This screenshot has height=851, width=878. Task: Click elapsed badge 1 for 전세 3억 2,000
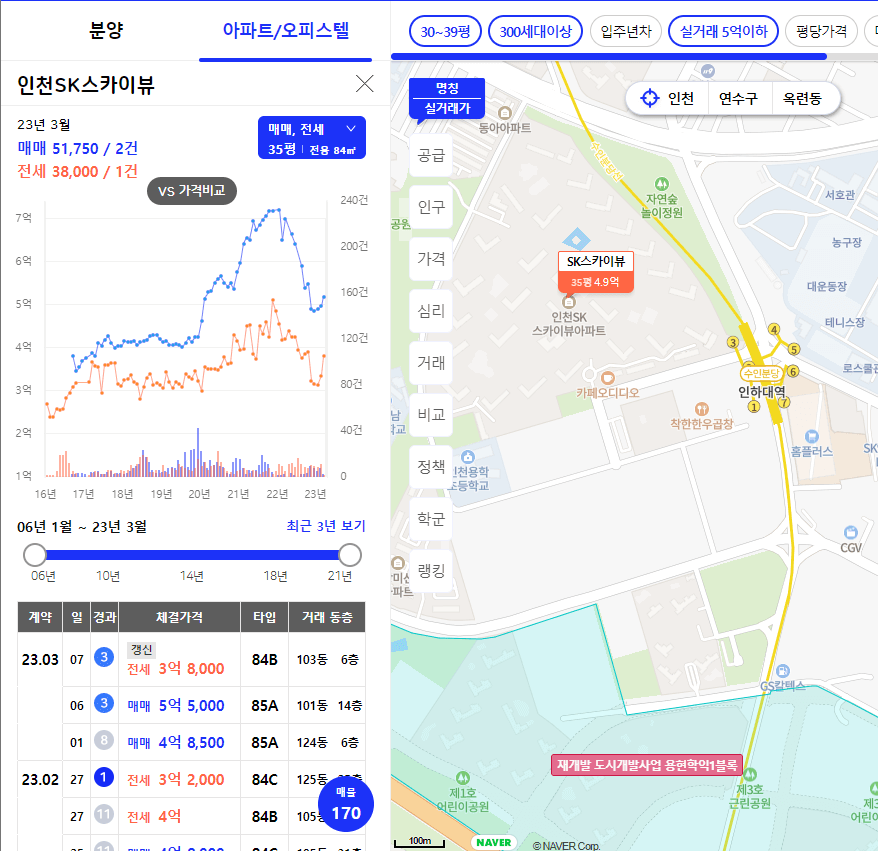104,777
